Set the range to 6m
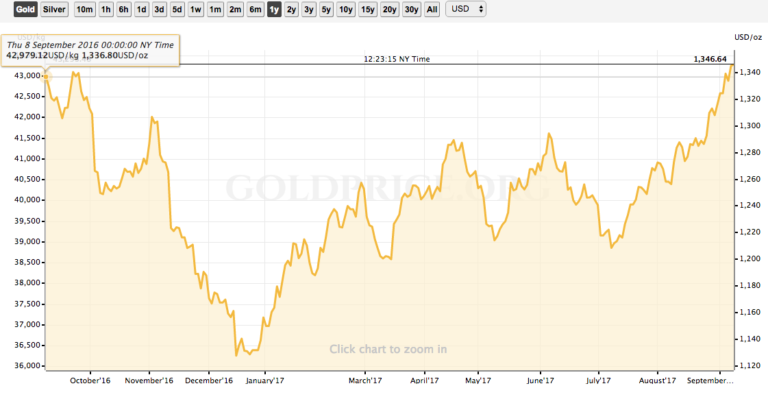Image resolution: width=768 pixels, height=399 pixels. click(255, 9)
